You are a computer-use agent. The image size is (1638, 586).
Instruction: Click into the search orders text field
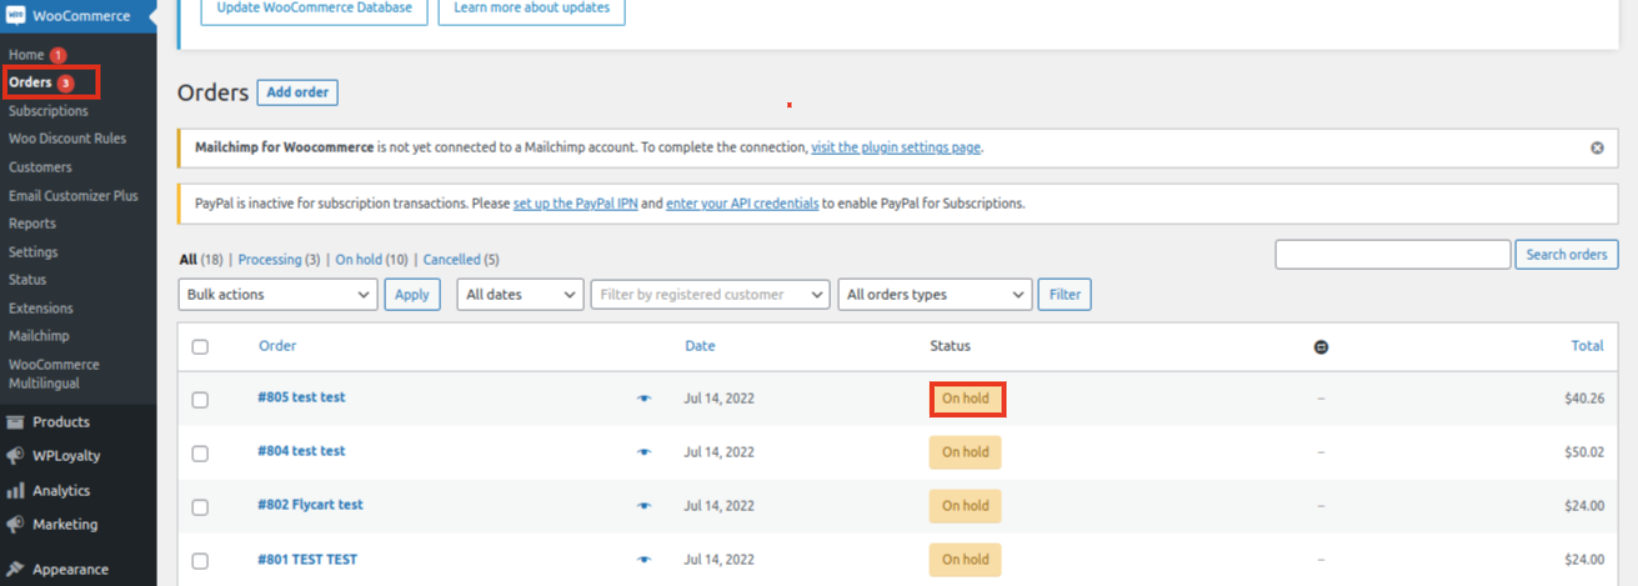point(1392,255)
